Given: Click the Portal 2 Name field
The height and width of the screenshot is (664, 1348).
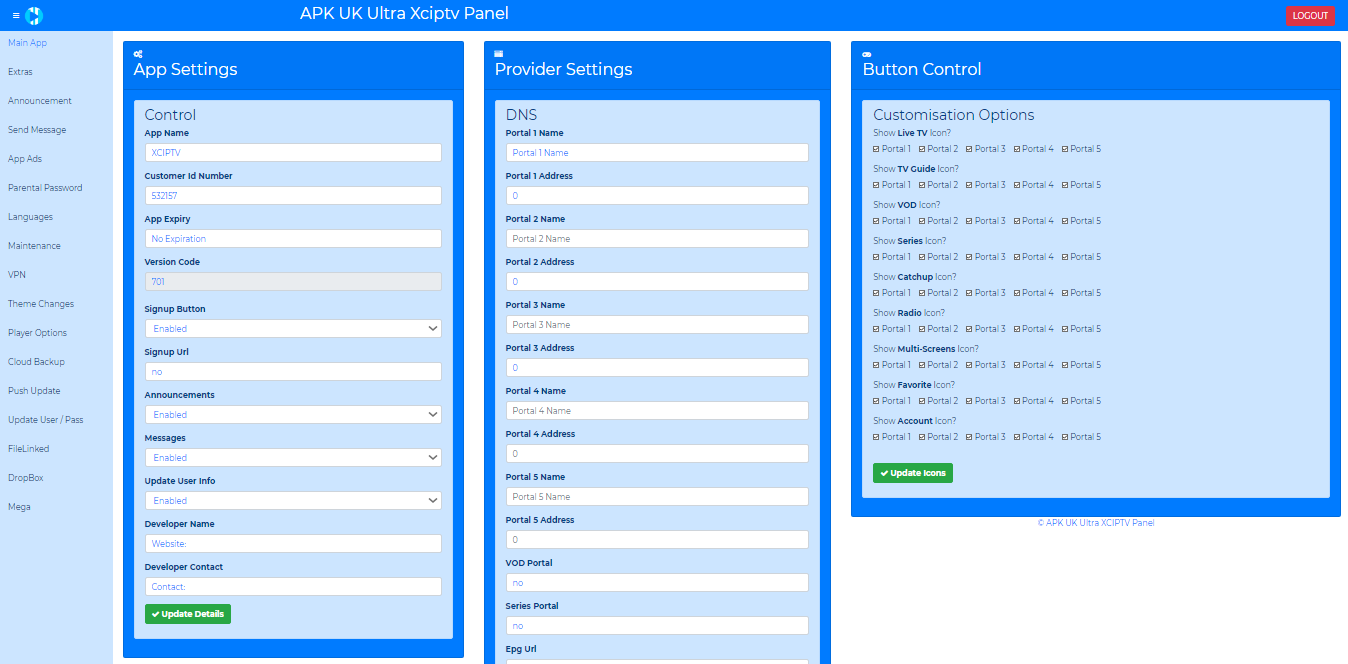Looking at the screenshot, I should (657, 238).
